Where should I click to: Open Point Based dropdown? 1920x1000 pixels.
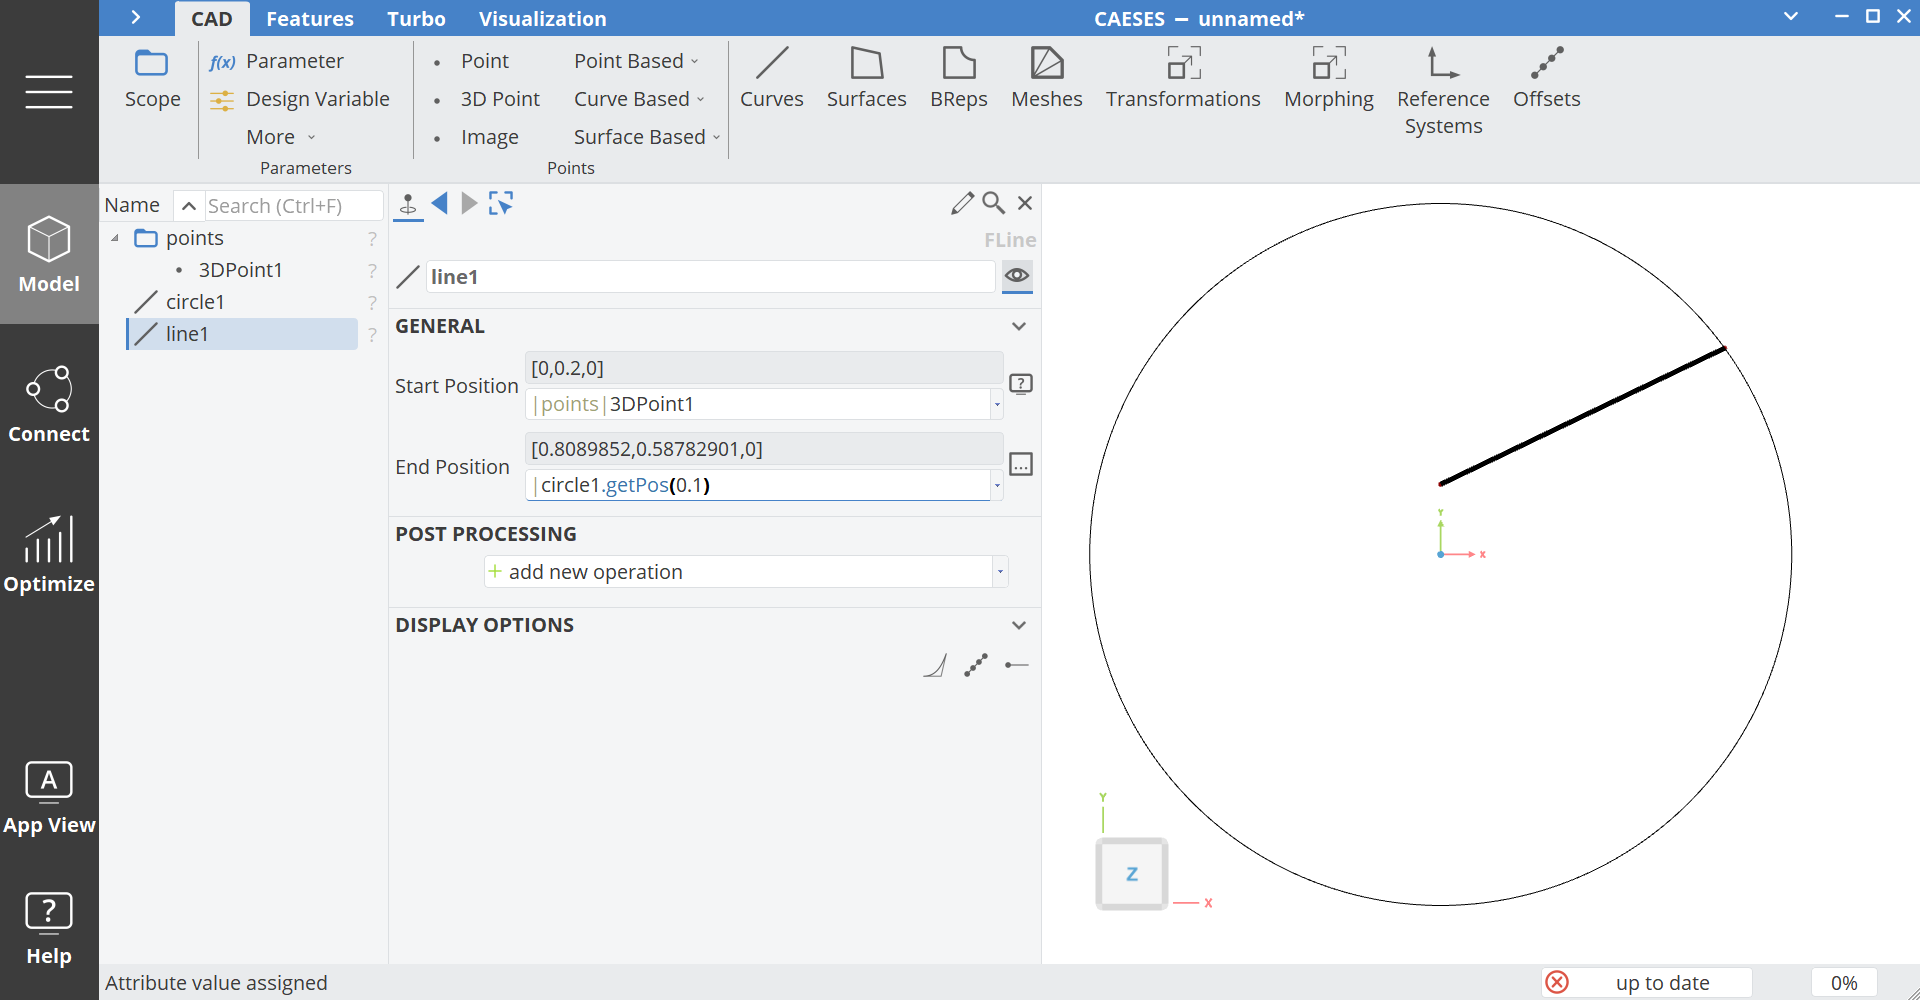coord(636,61)
